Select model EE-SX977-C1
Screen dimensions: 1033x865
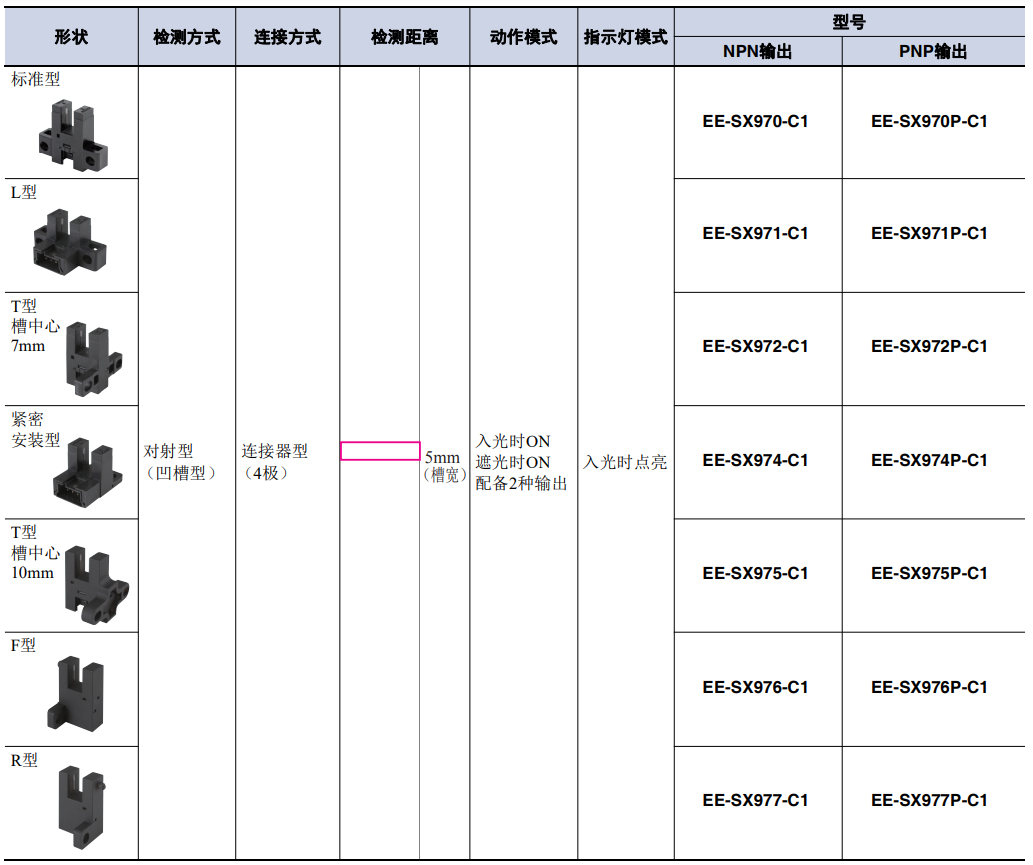[755, 800]
